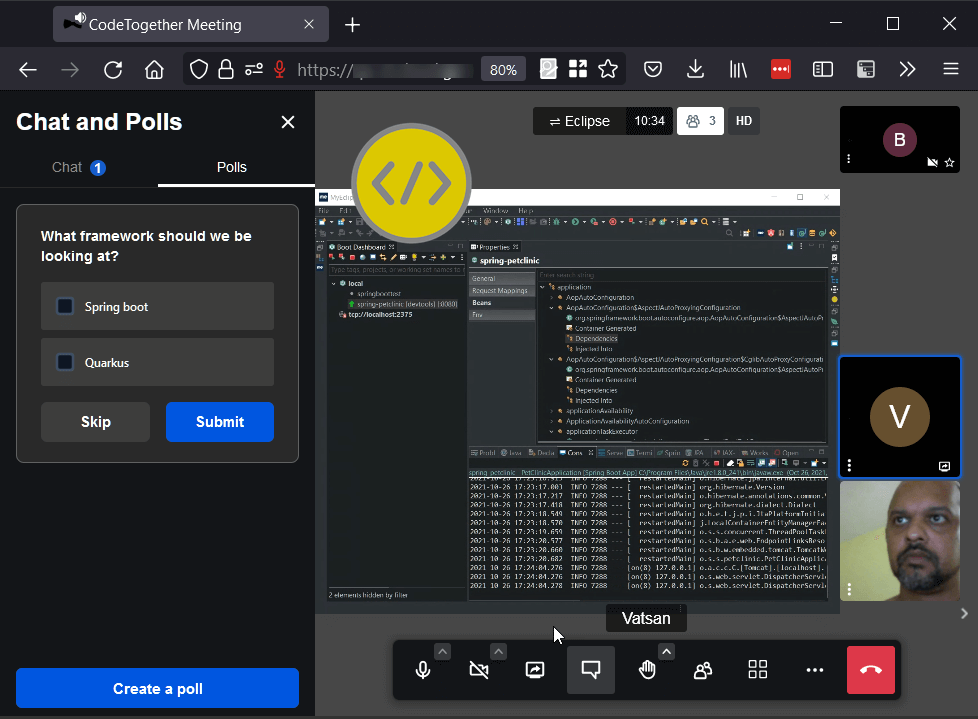The image size is (978, 719).
Task: Open options menu on participant B tile
Action: (848, 159)
